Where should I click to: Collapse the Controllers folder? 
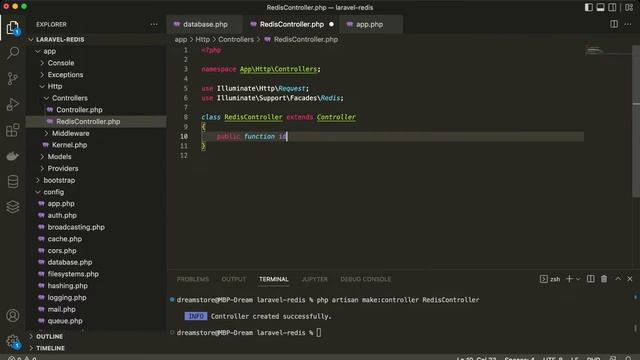point(96,98)
